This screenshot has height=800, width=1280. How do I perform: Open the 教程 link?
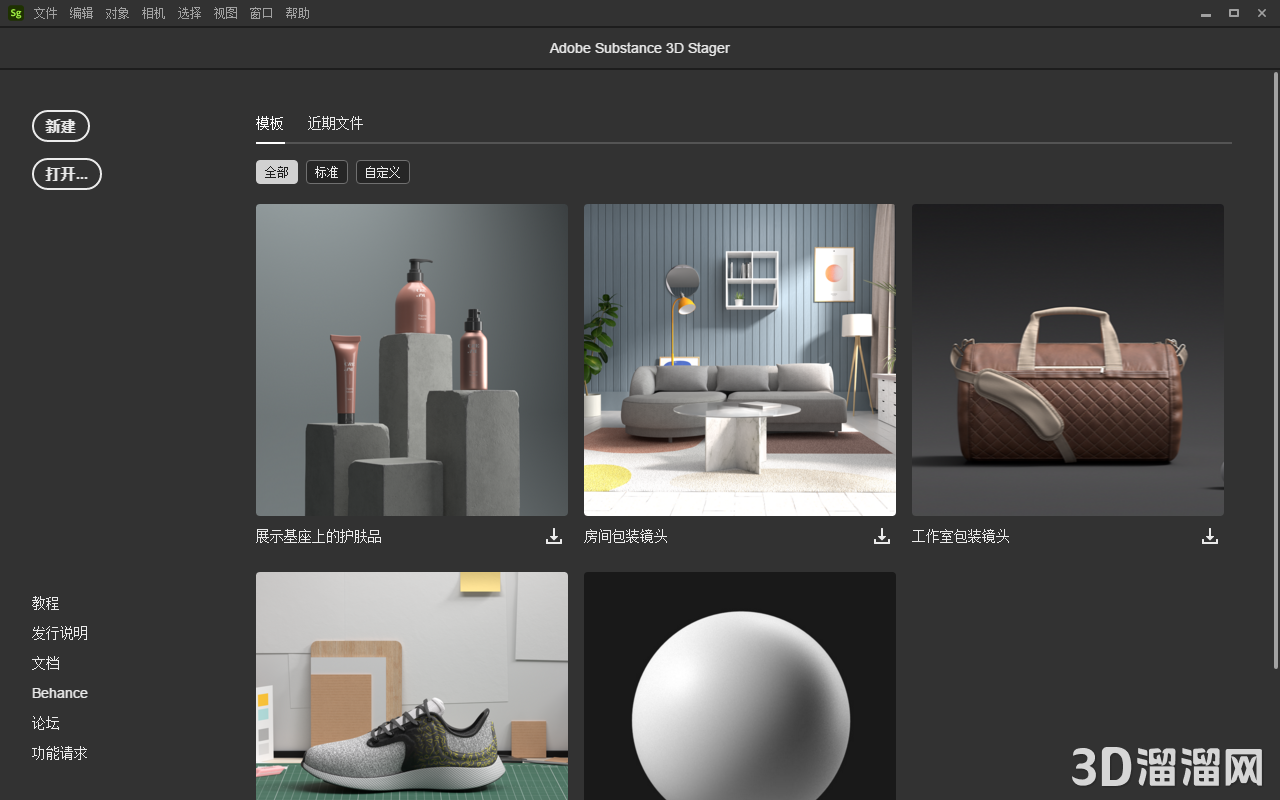click(45, 603)
